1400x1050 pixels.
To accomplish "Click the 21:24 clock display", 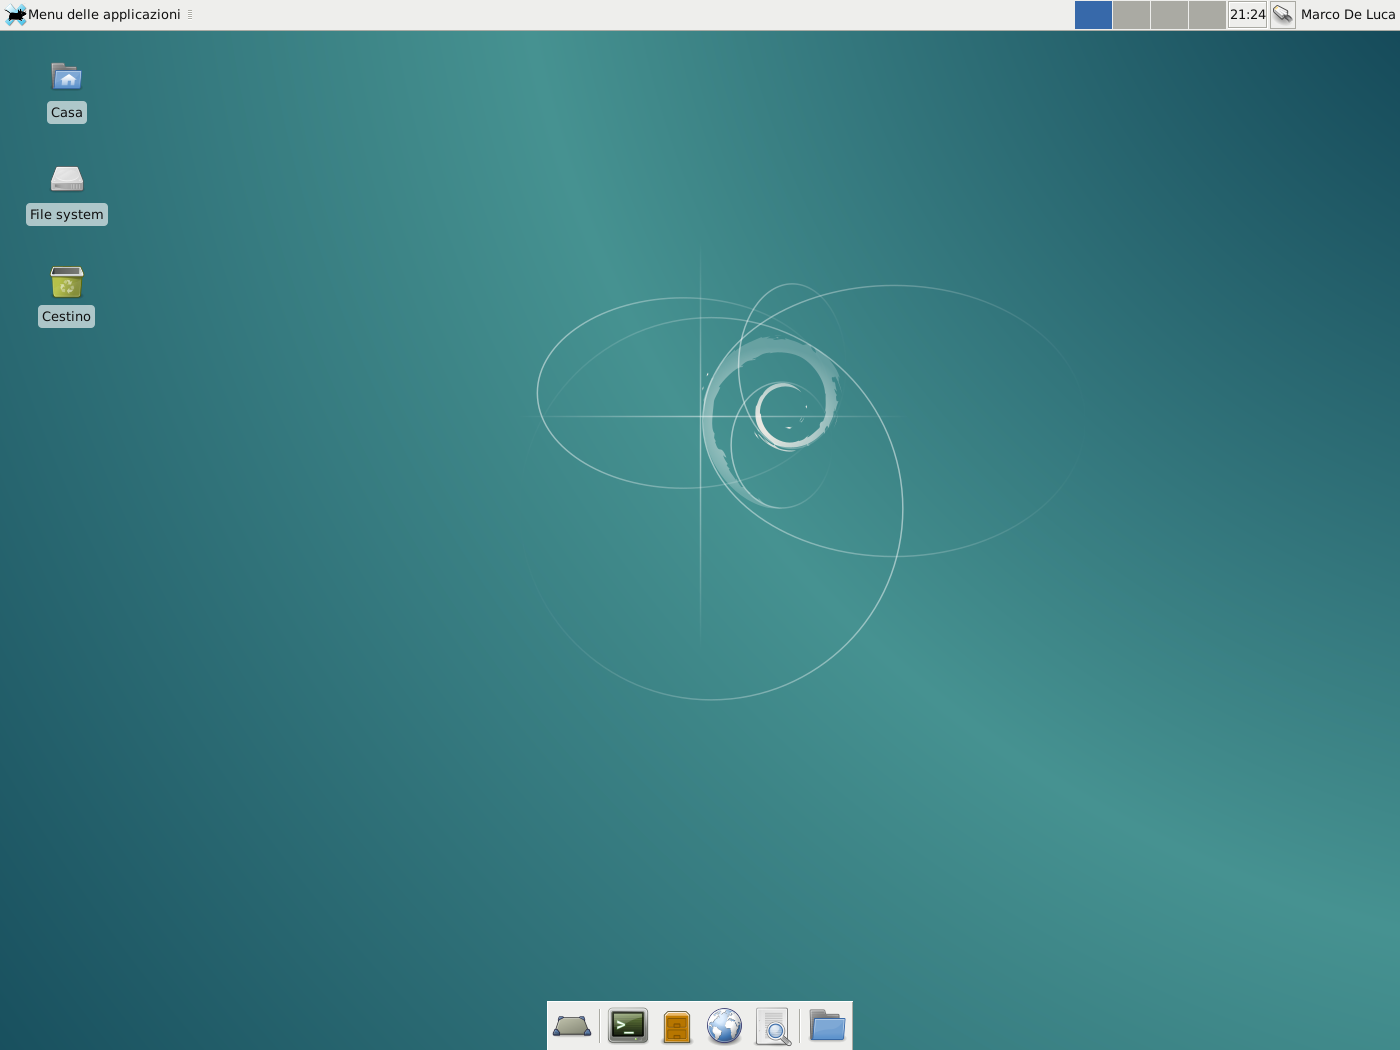I will (1246, 14).
